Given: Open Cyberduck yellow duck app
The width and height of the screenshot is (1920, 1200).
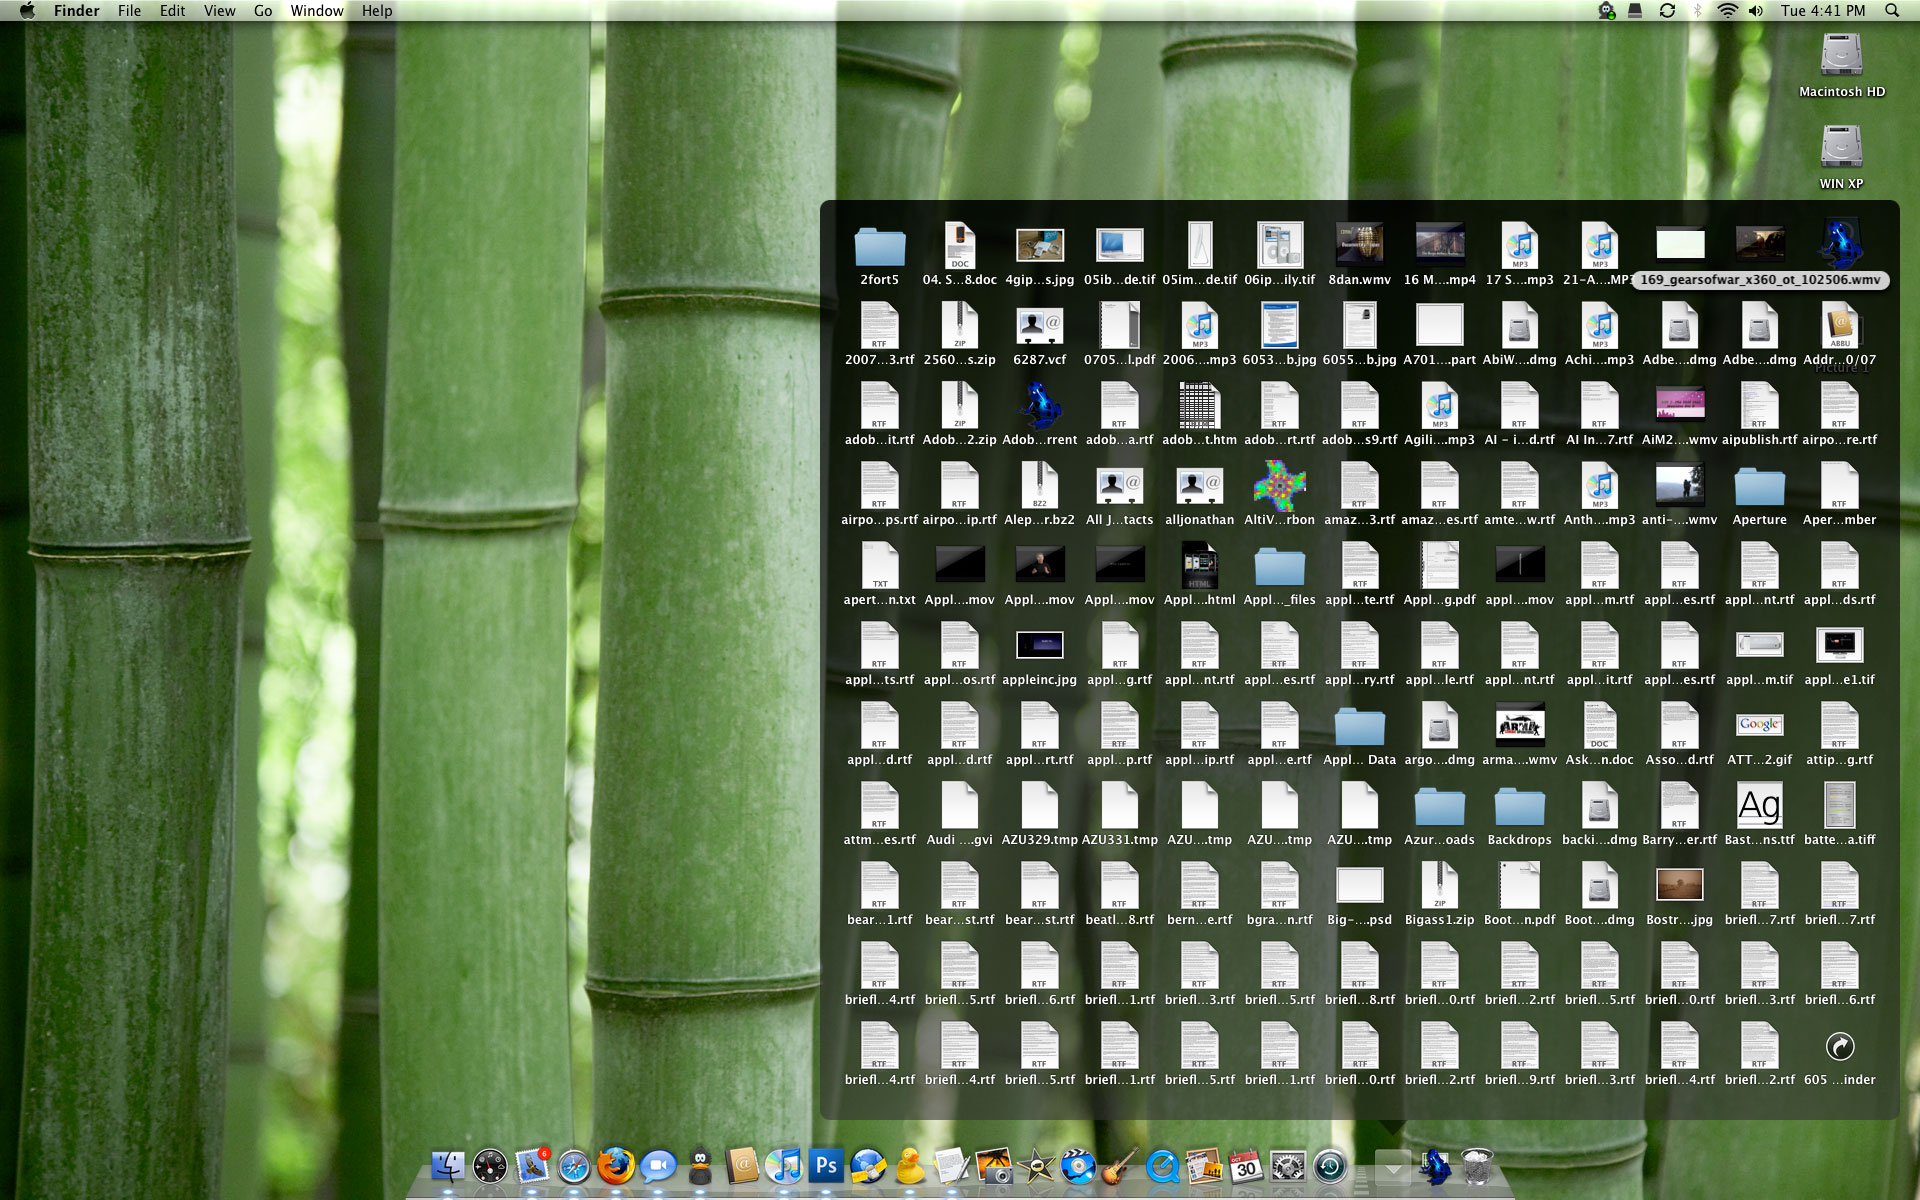Looking at the screenshot, I should pos(910,1166).
